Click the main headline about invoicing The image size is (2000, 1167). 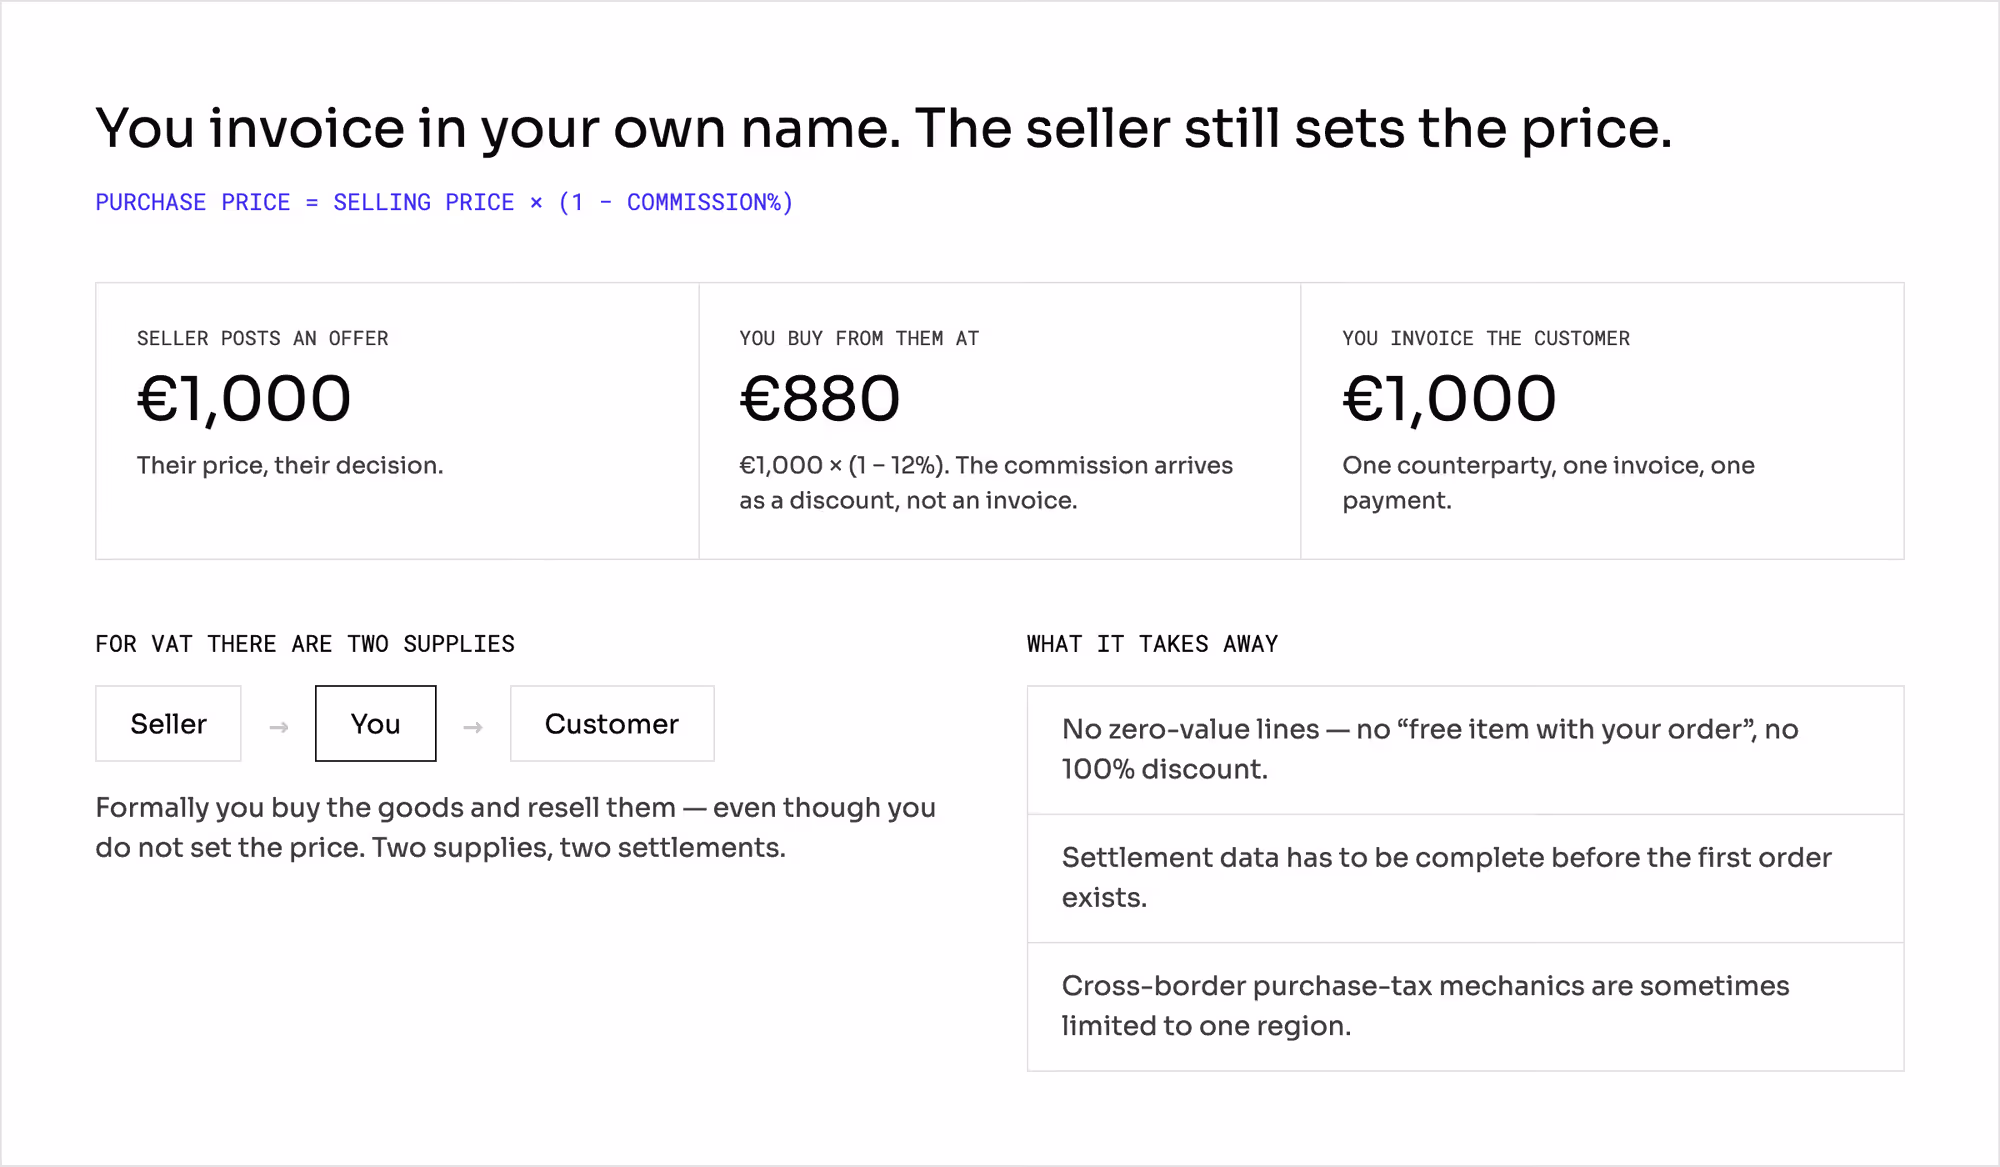pyautogui.click(x=884, y=128)
